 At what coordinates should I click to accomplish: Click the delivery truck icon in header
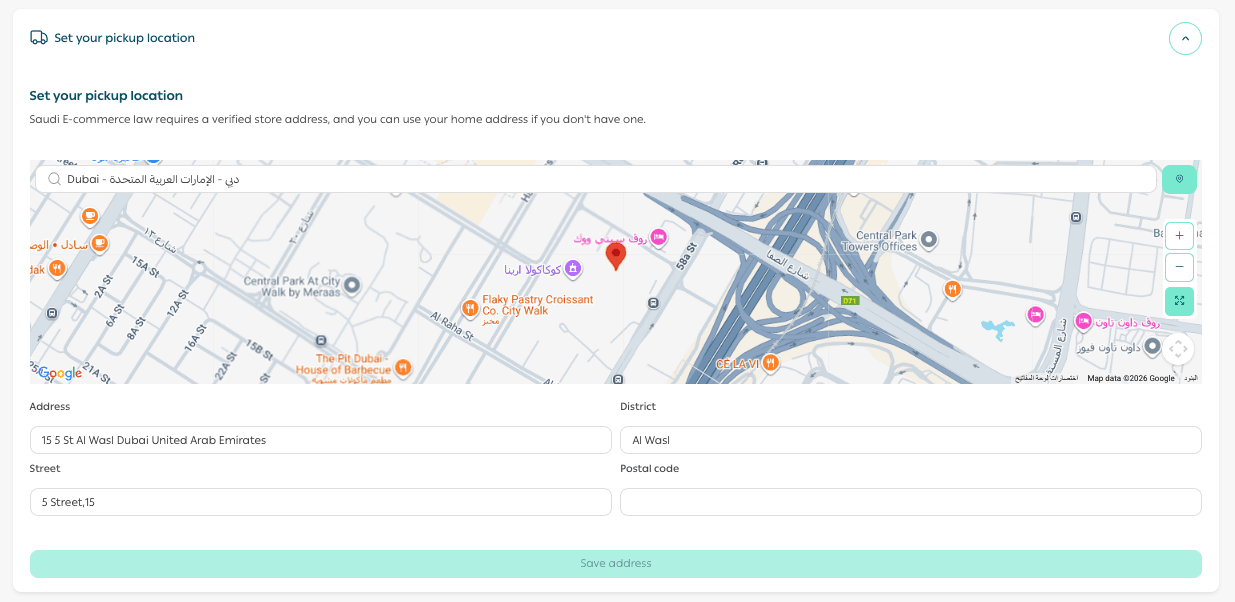(x=39, y=38)
